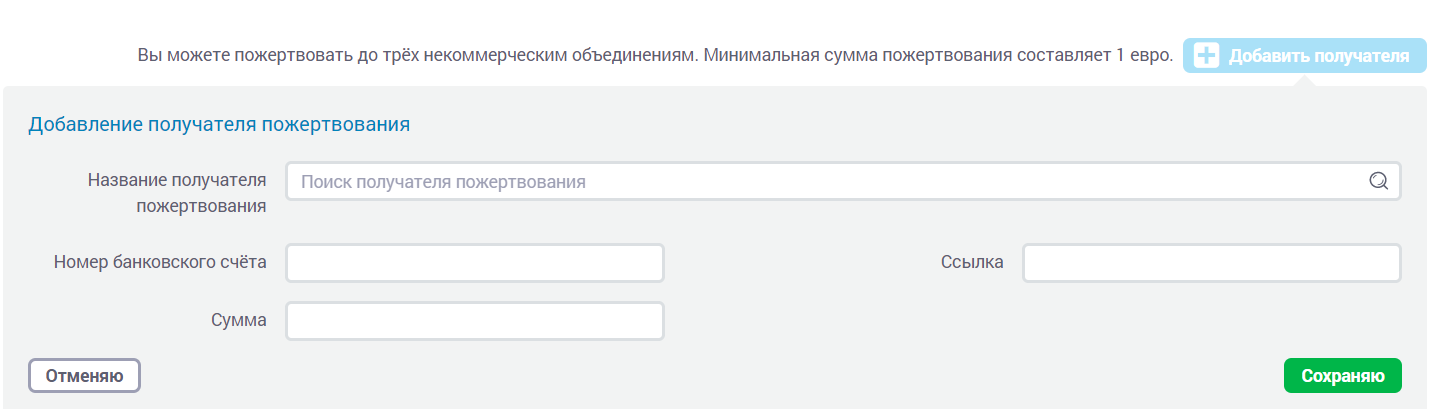This screenshot has width=1441, height=409.
Task: Click the plus icon beside Добавить получателя
Action: (1207, 56)
